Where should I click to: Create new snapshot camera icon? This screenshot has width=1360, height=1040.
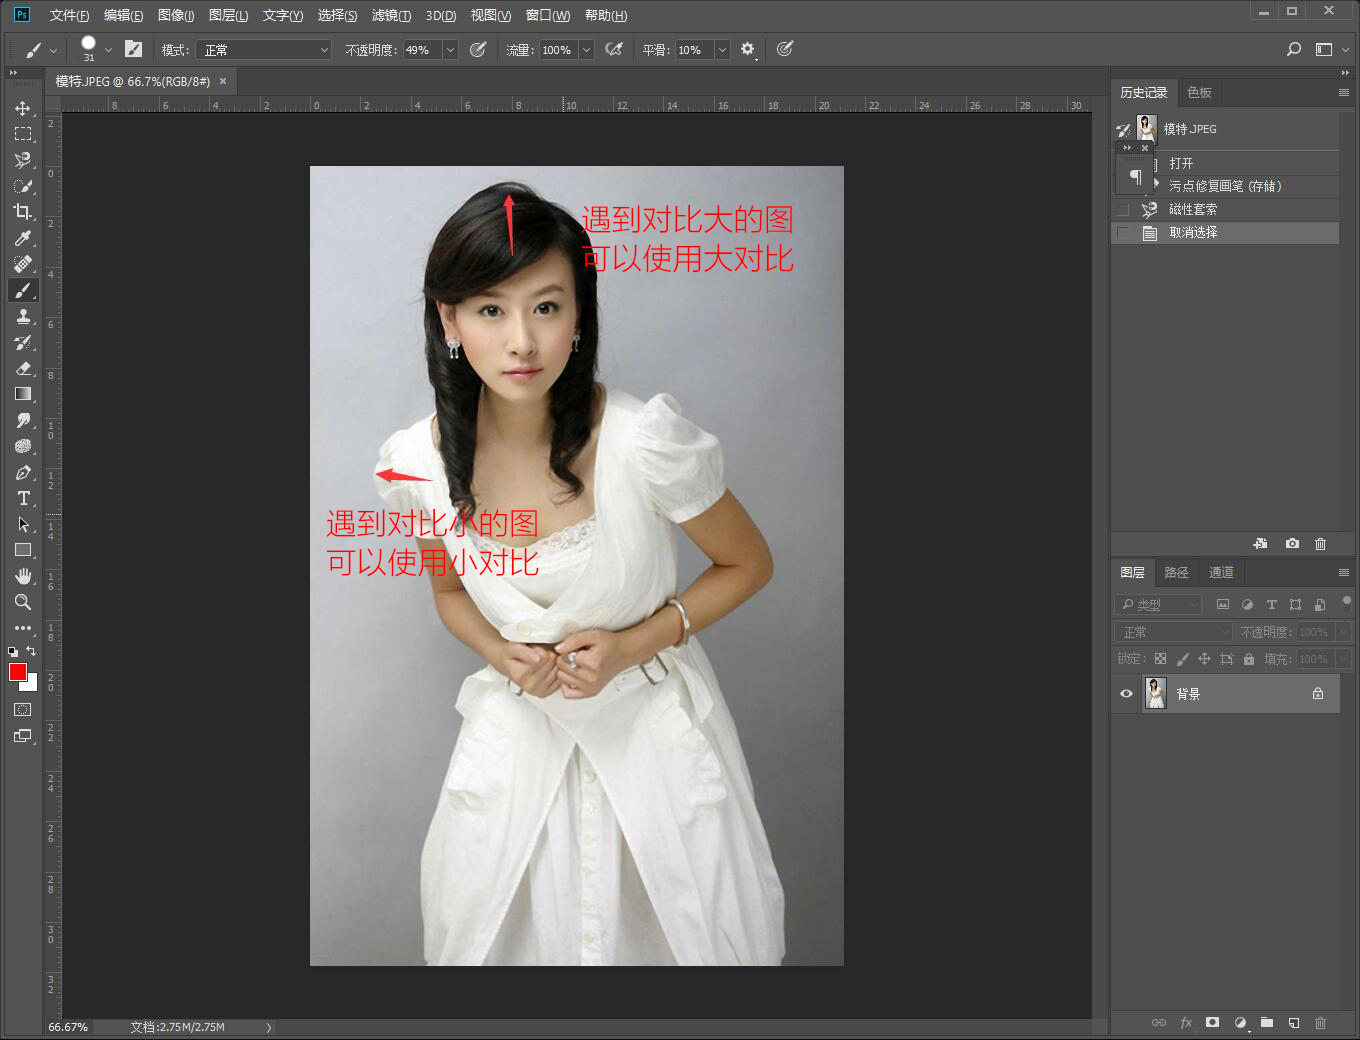[1292, 543]
